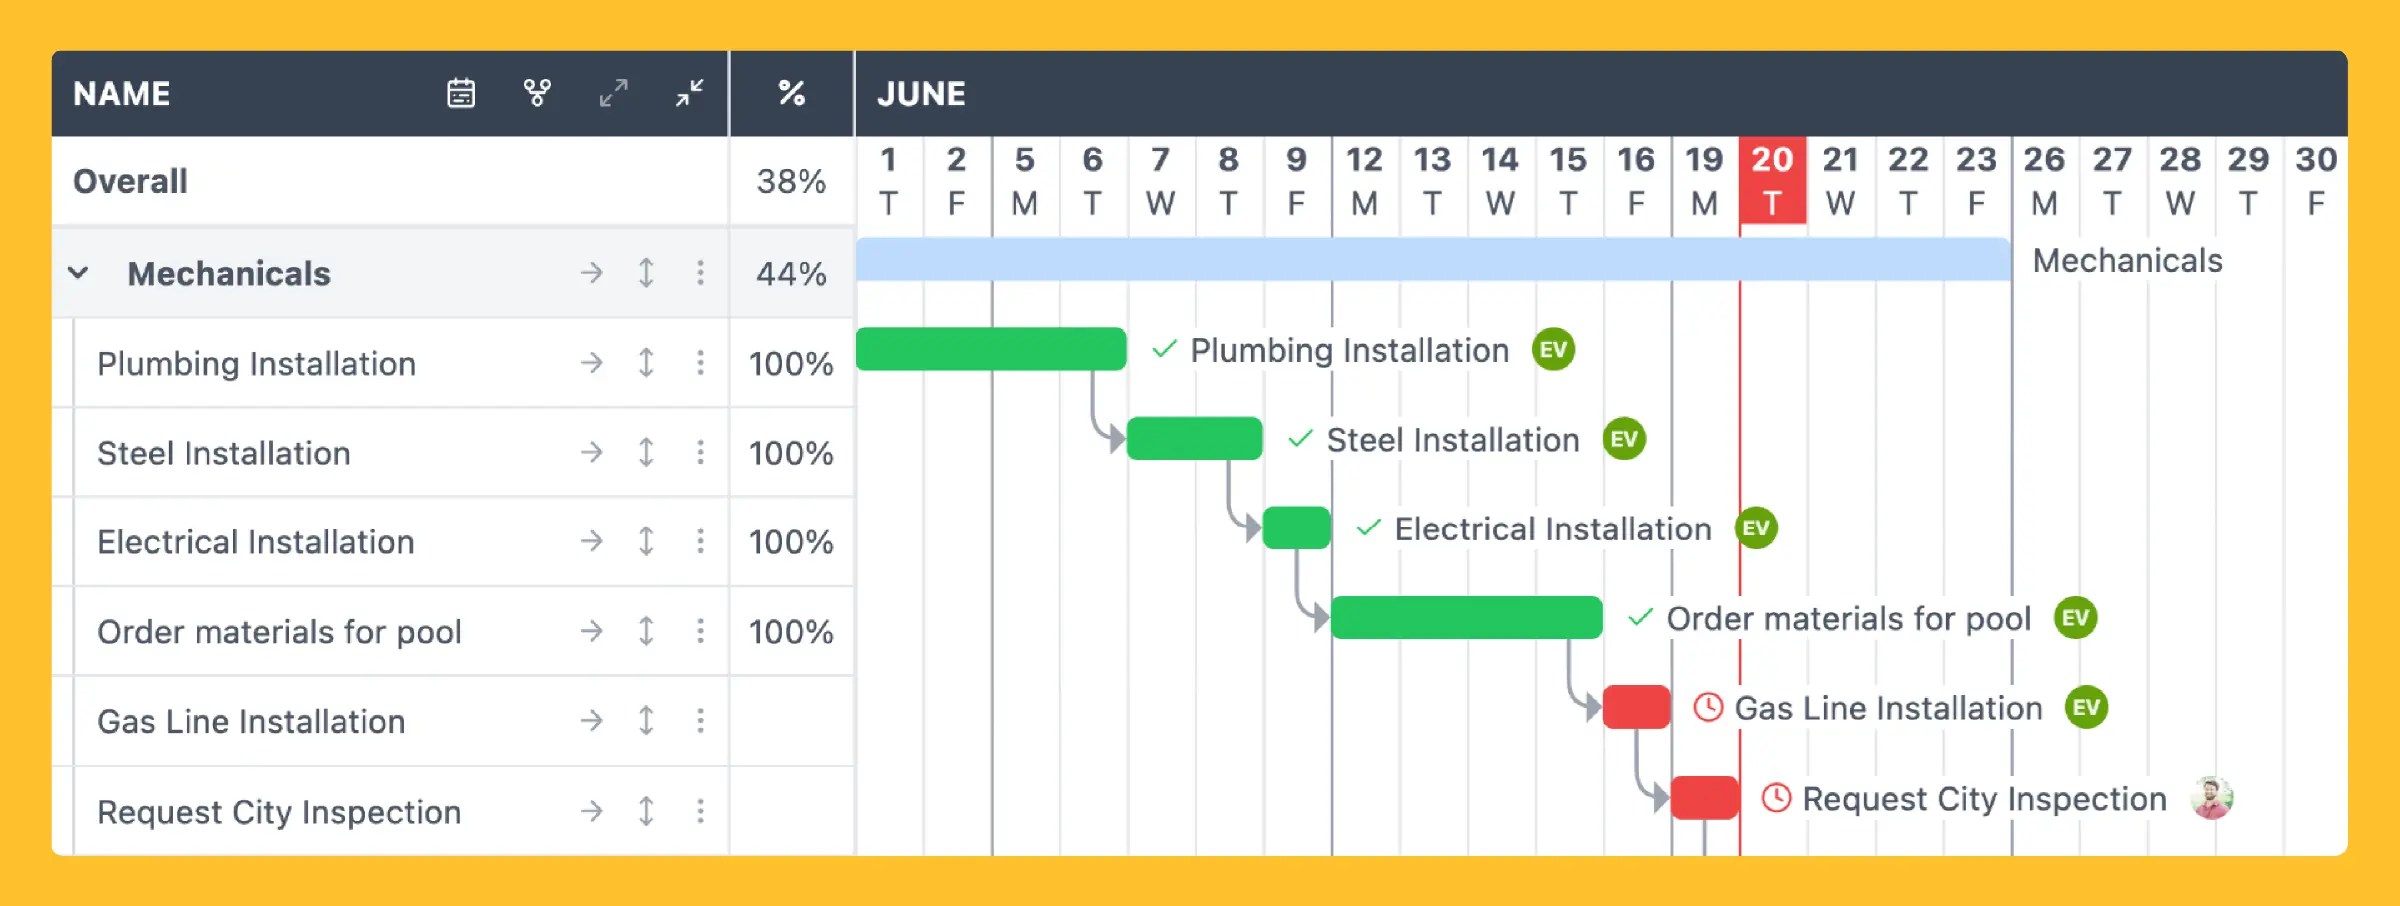Viewport: 2400px width, 906px height.
Task: Click the EV badge near Order materials for pool
Action: point(2077,618)
